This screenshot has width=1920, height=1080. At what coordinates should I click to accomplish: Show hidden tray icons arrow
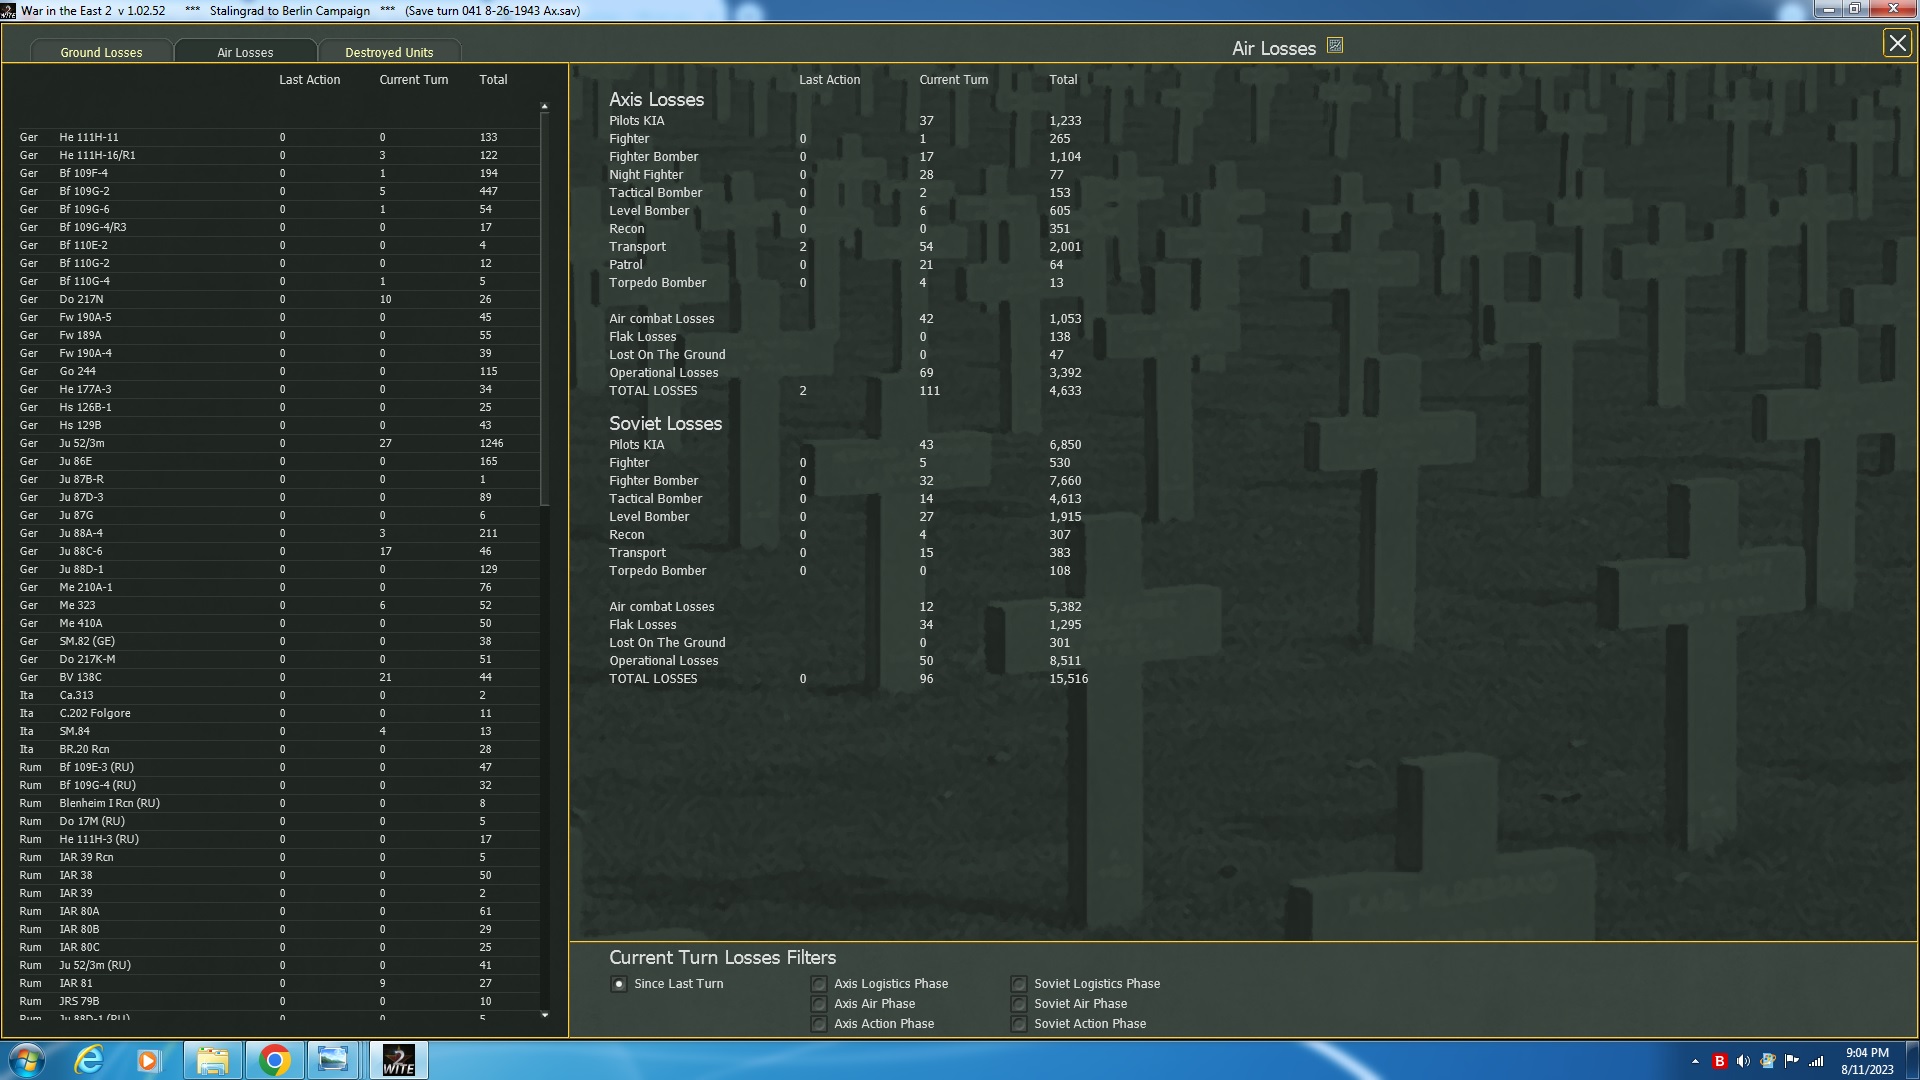click(x=1695, y=1061)
